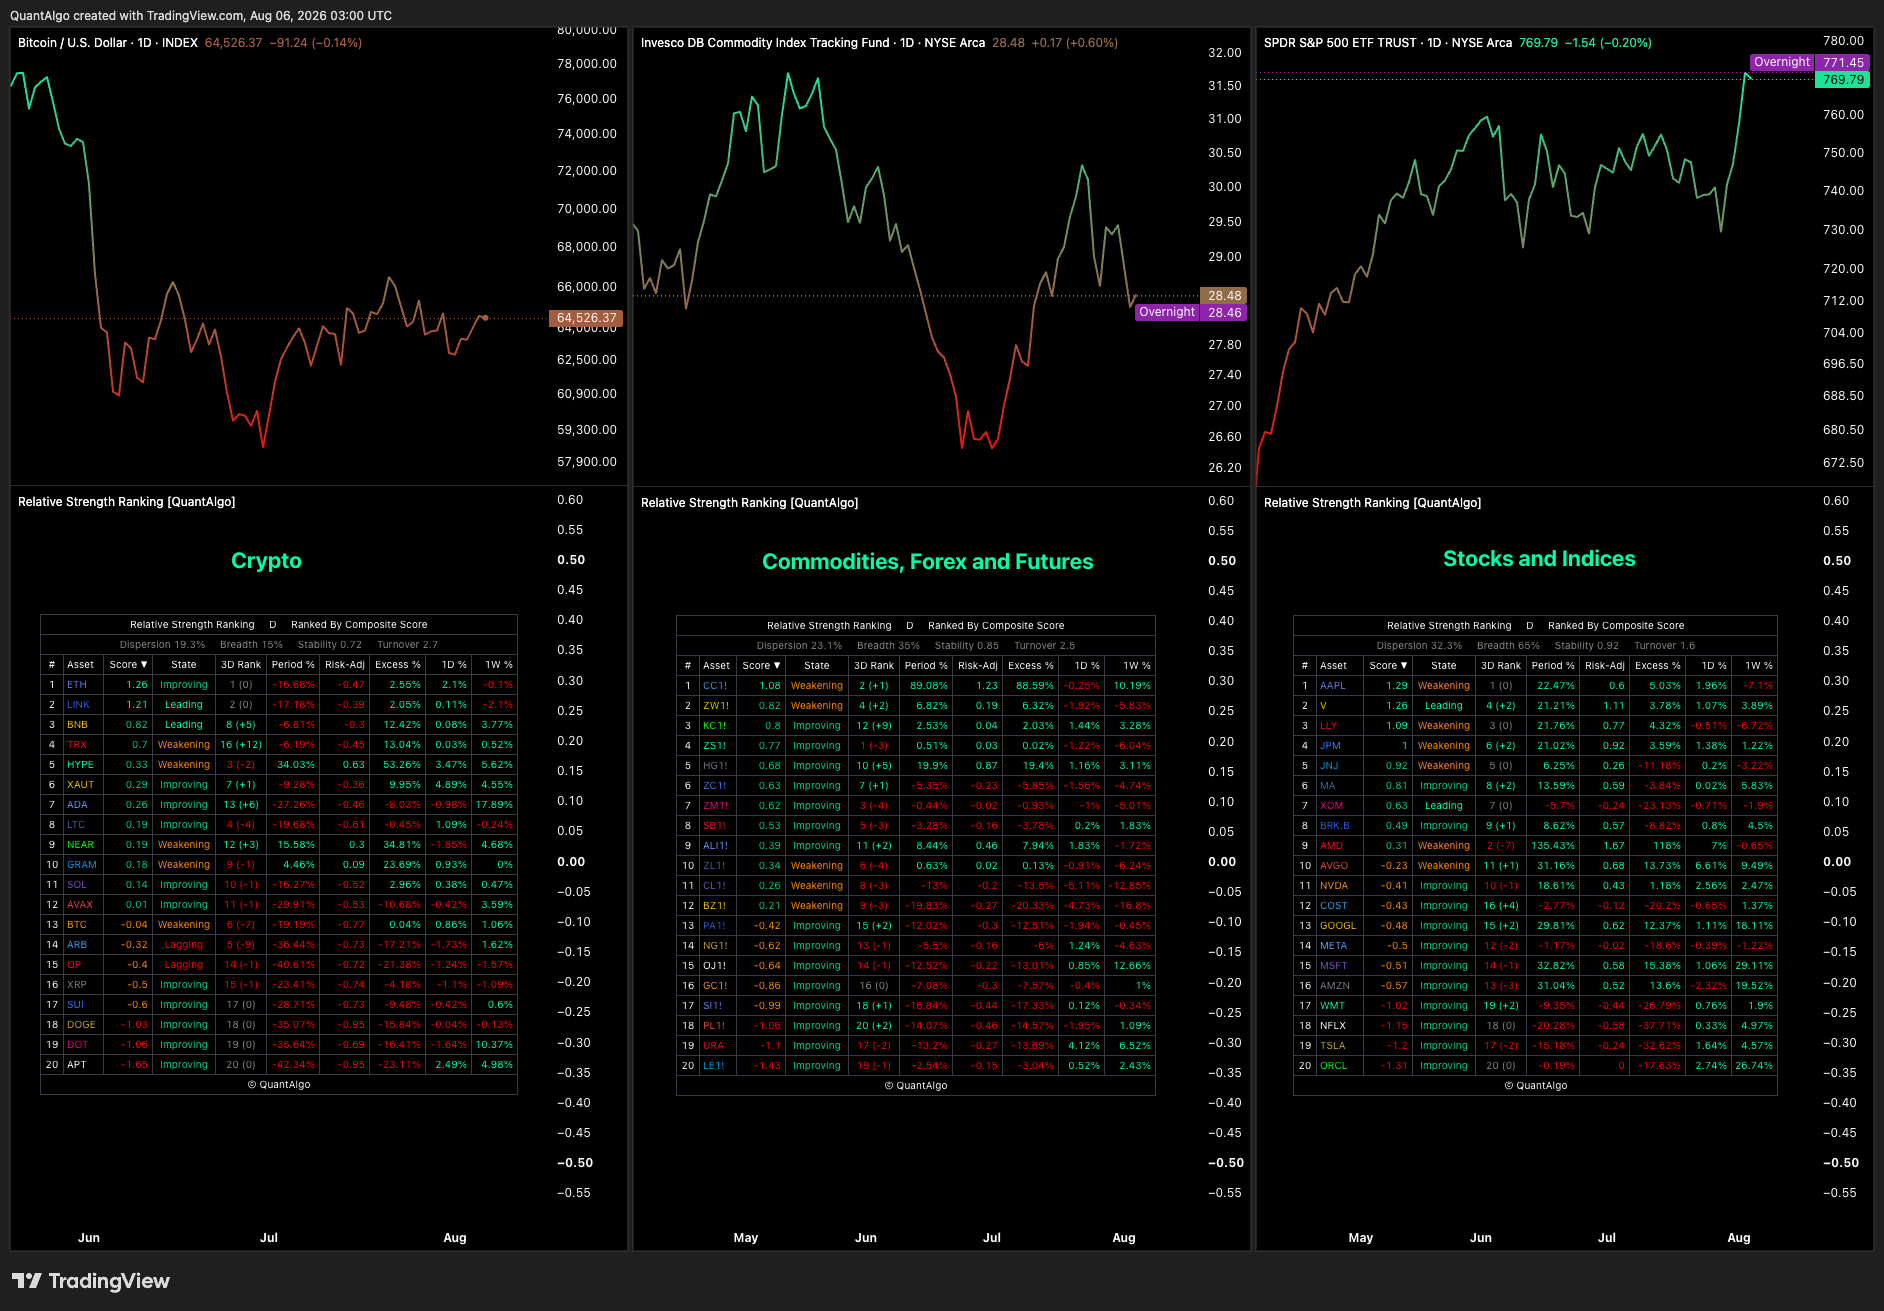Click Aug label on SPDR chart time axis
This screenshot has height=1311, width=1884.
tap(1739, 1238)
